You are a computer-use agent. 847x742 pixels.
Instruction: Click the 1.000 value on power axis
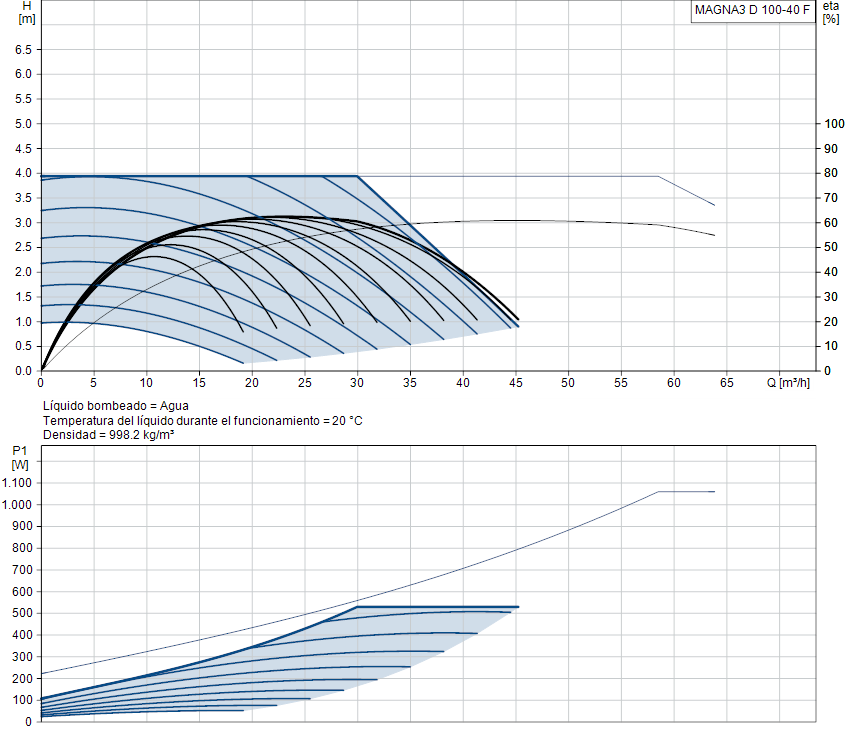(17, 504)
